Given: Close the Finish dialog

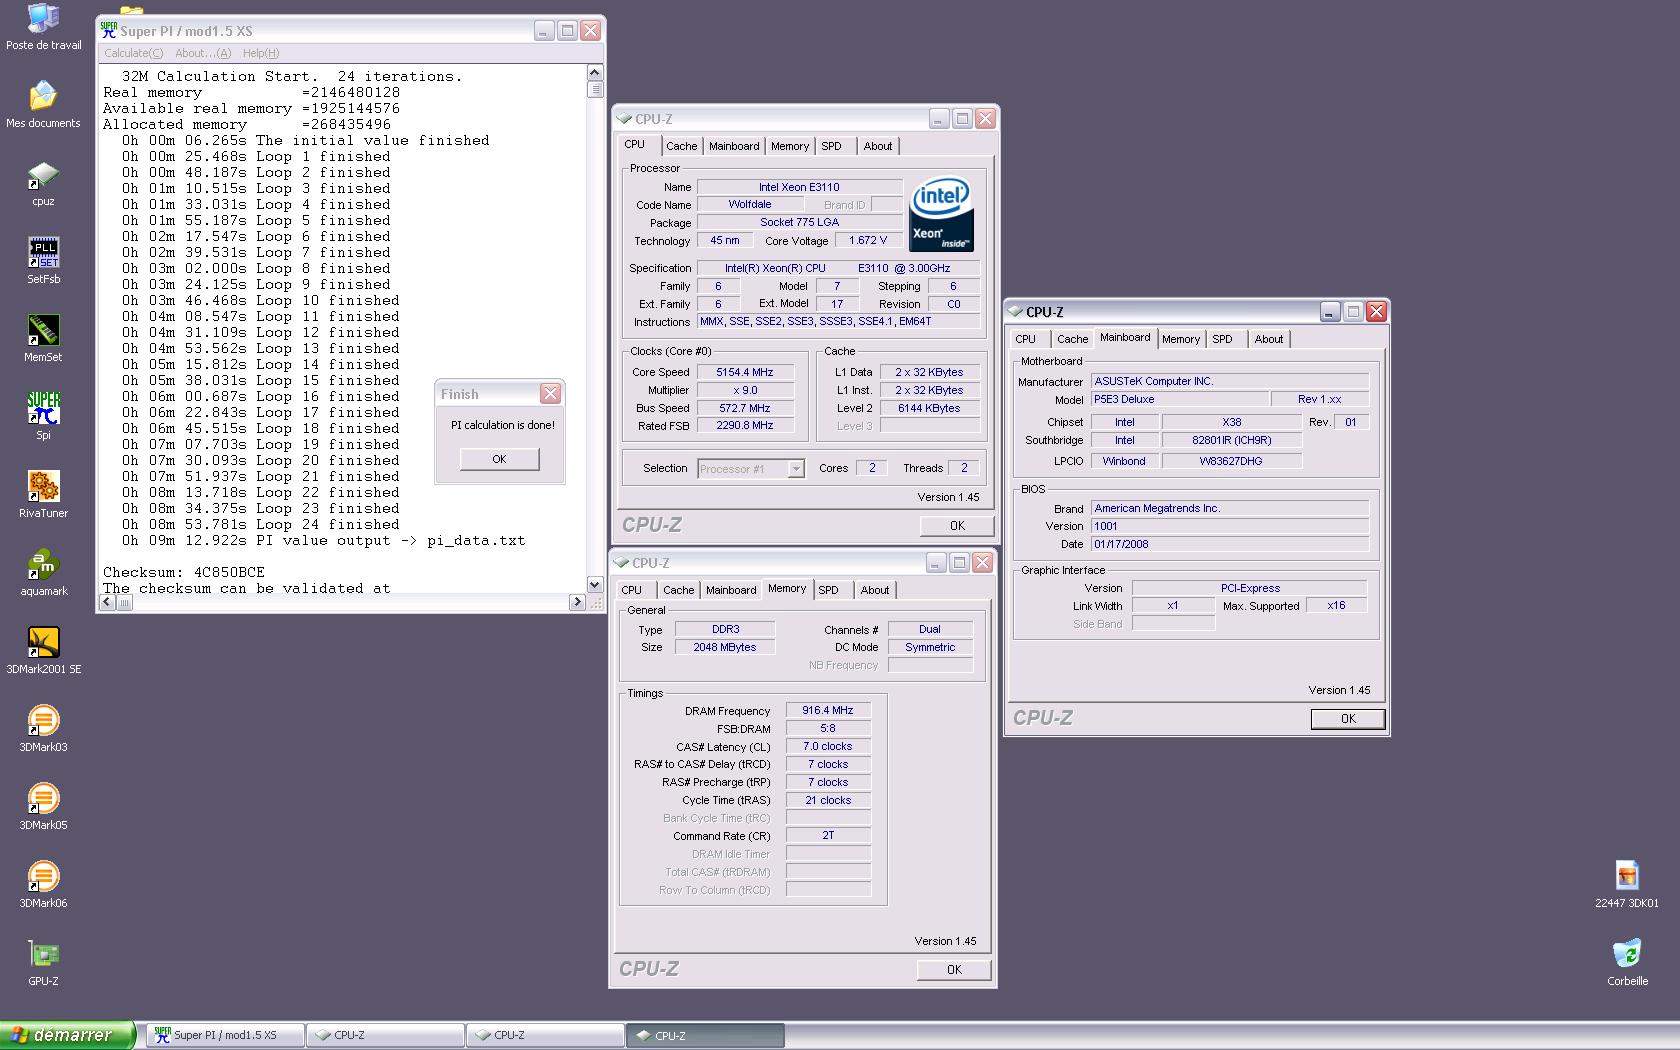Looking at the screenshot, I should pyautogui.click(x=550, y=393).
